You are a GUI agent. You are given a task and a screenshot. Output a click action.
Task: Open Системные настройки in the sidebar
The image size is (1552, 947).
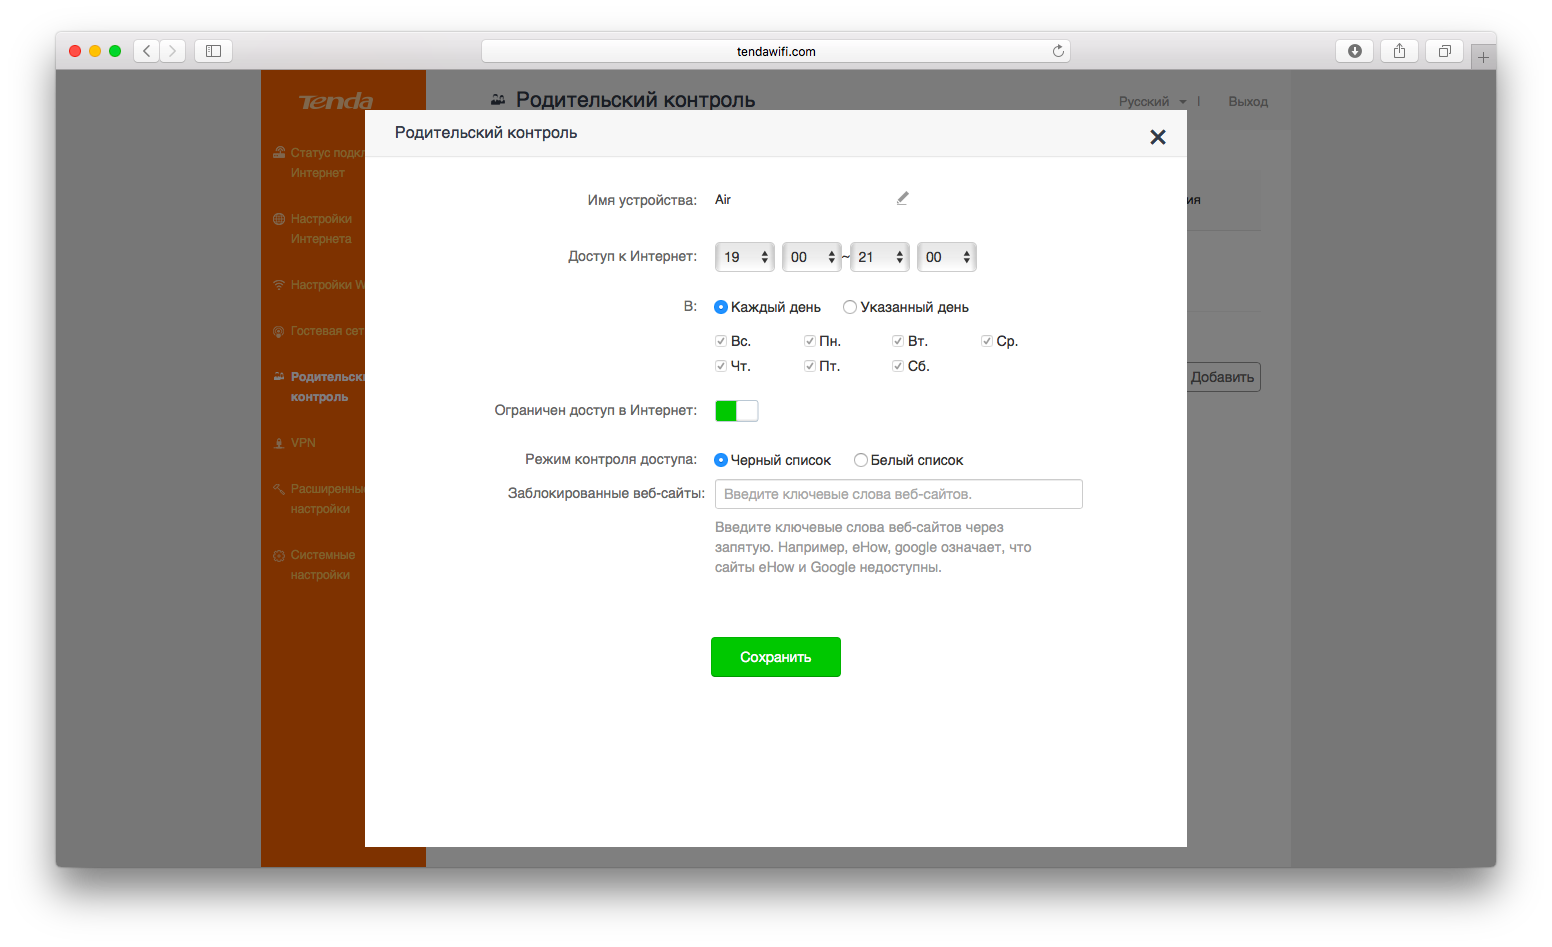pos(322,565)
